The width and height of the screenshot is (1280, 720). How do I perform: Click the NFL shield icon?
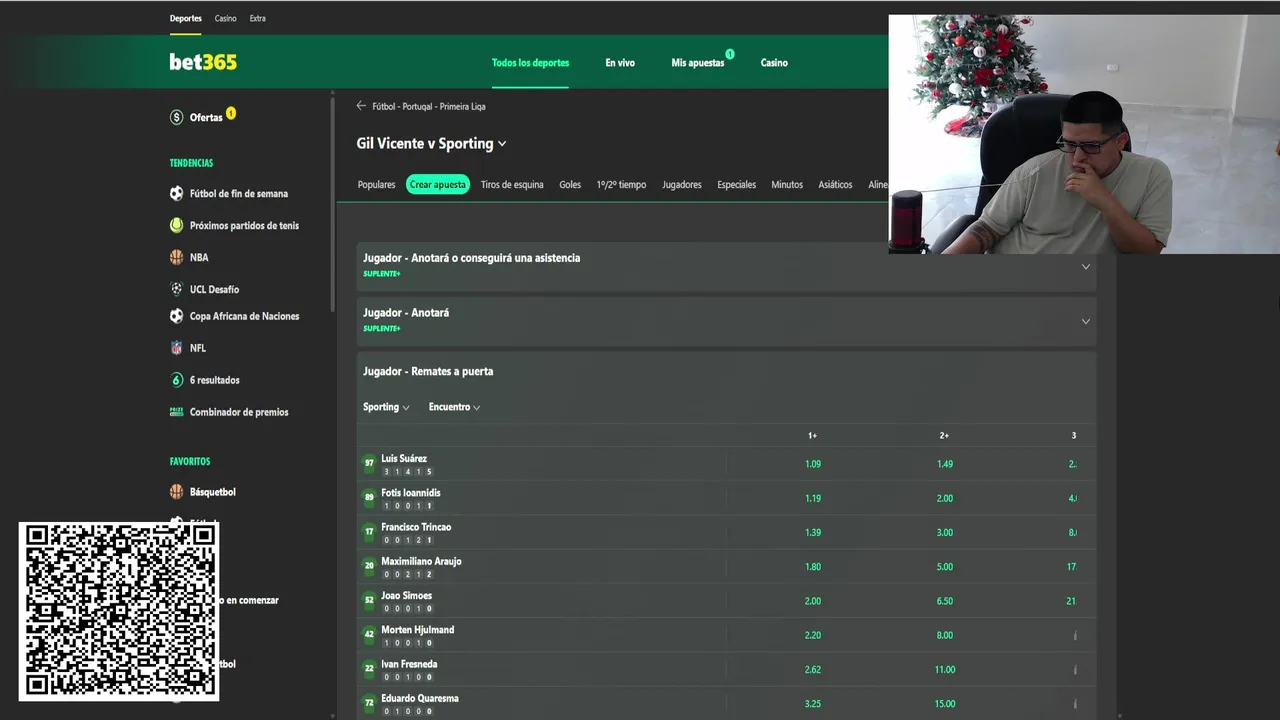click(x=177, y=348)
